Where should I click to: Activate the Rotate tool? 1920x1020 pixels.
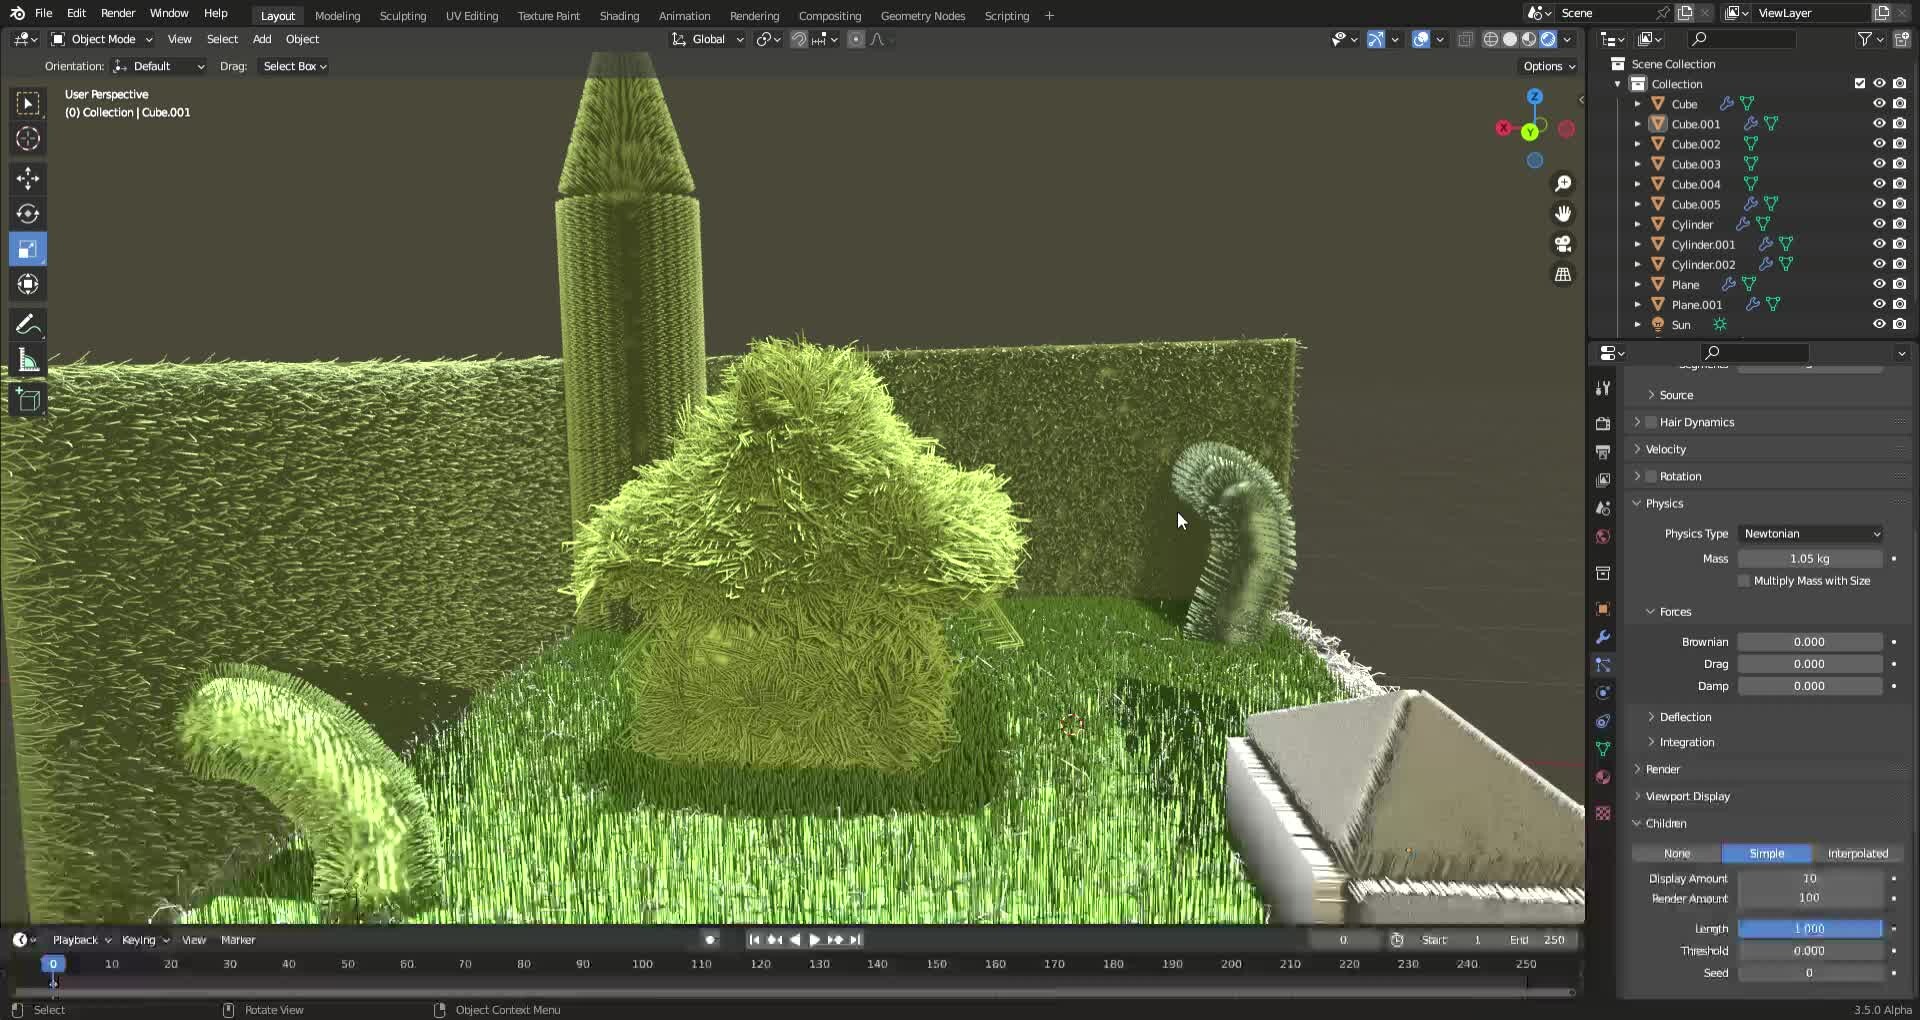point(27,213)
